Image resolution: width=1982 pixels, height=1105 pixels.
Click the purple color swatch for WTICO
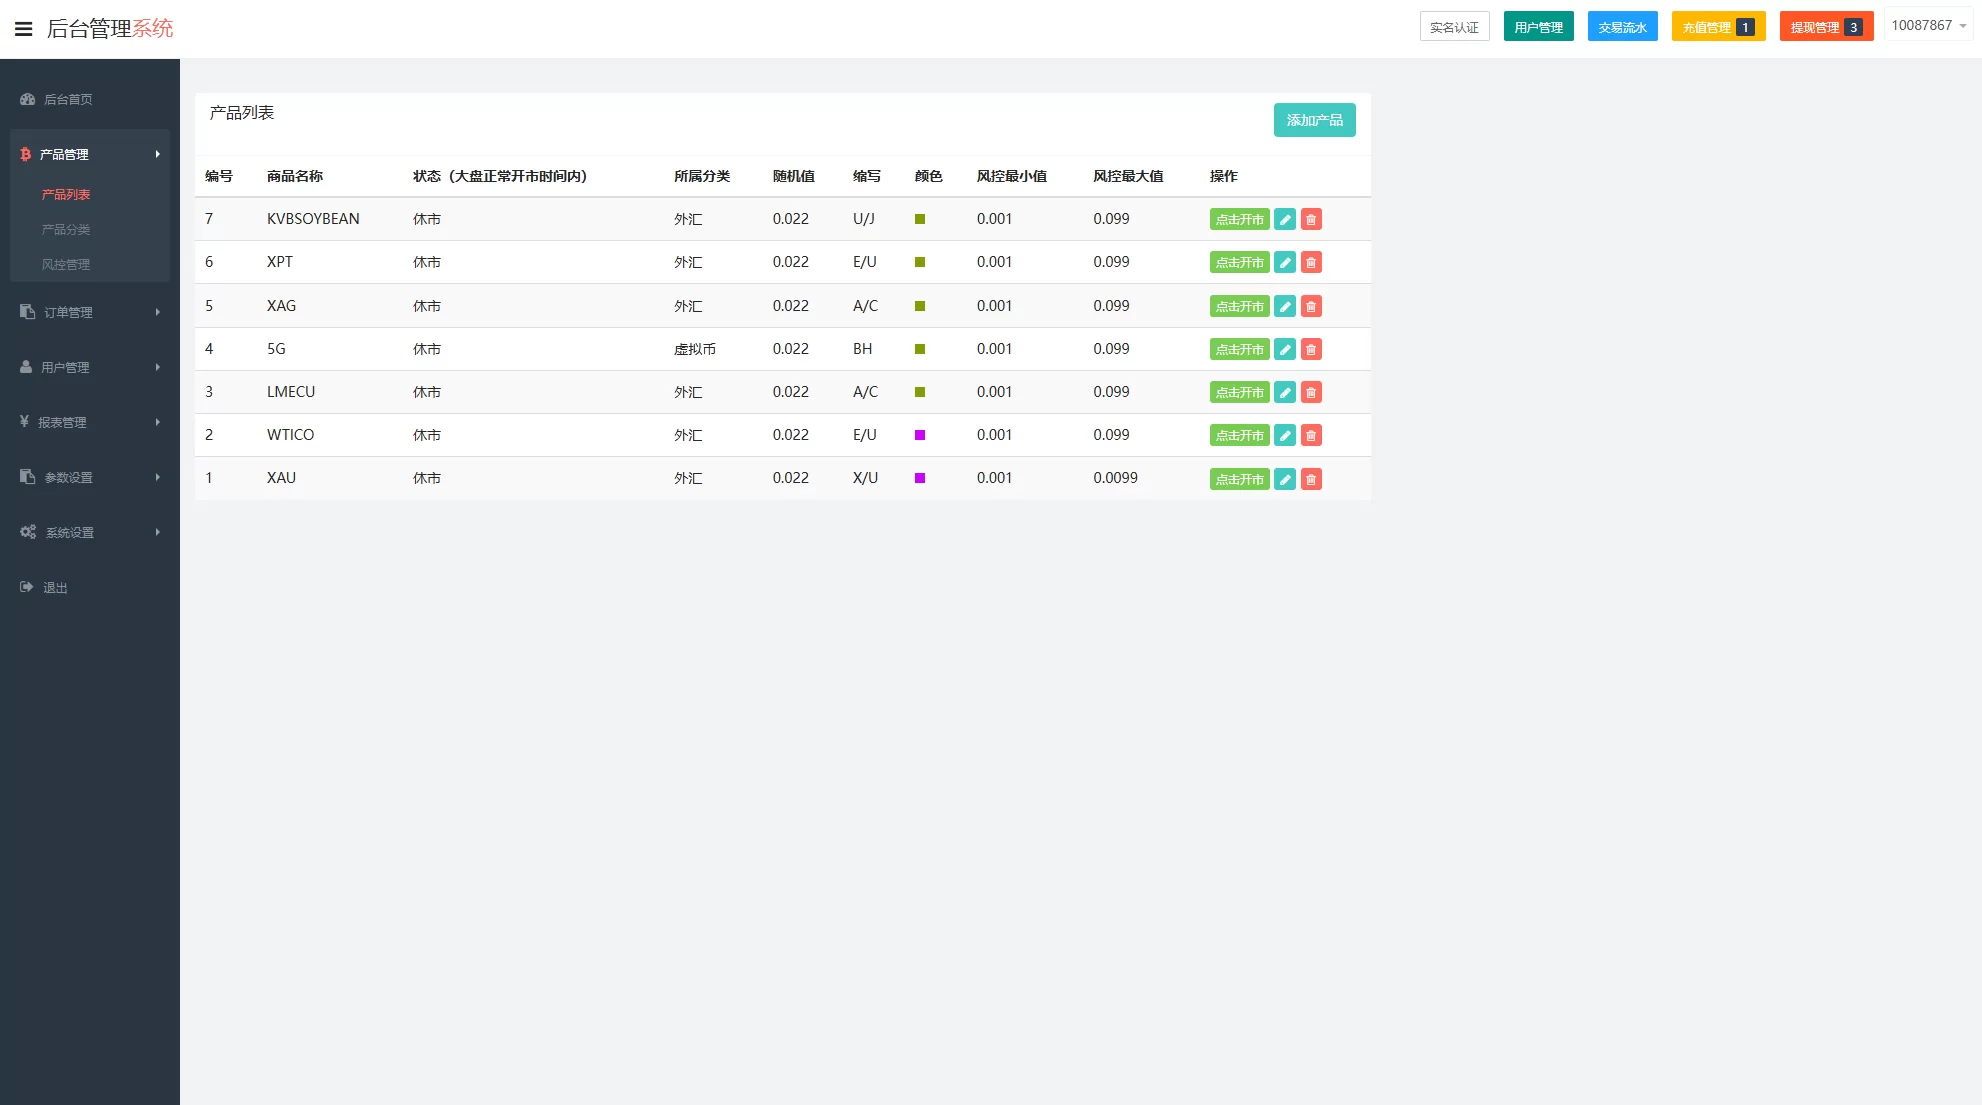(x=920, y=435)
